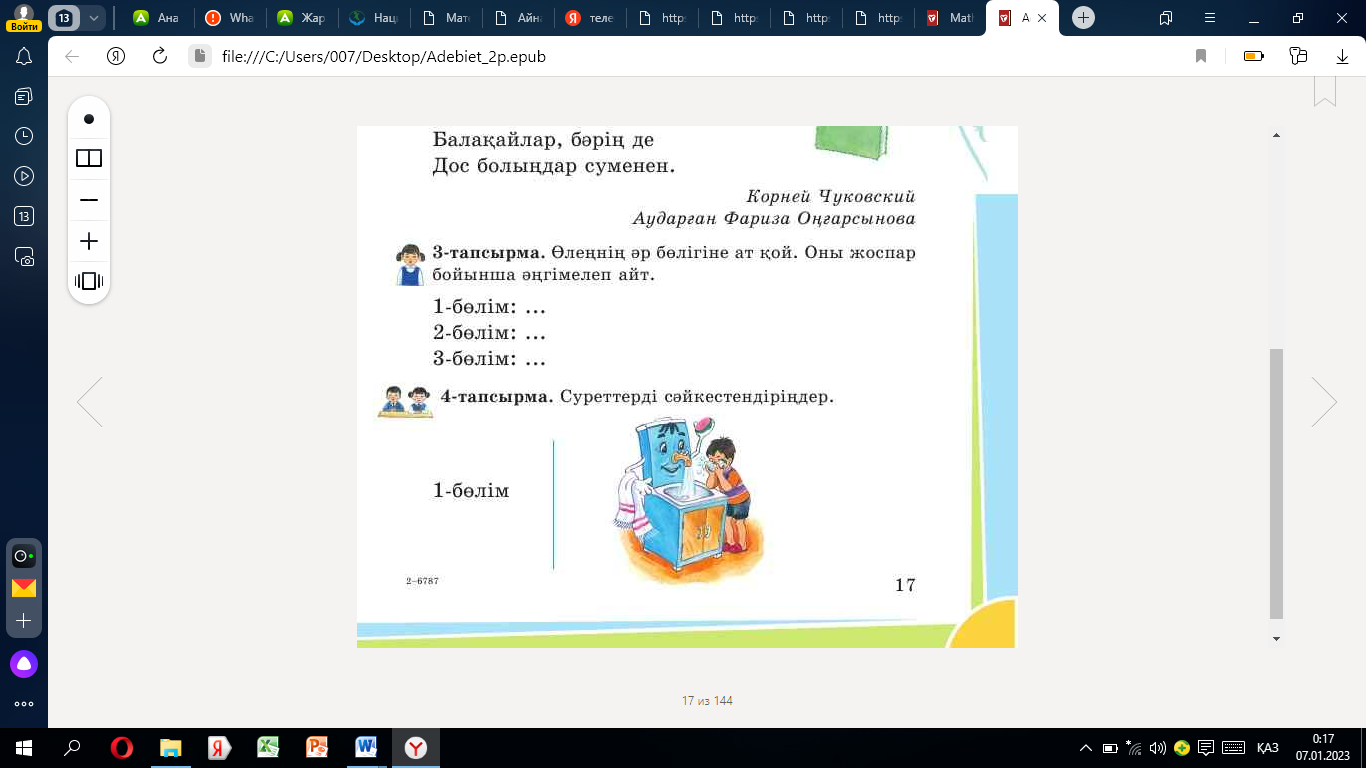Open File Explorer from the taskbar
The image size is (1366, 768).
[x=171, y=748]
